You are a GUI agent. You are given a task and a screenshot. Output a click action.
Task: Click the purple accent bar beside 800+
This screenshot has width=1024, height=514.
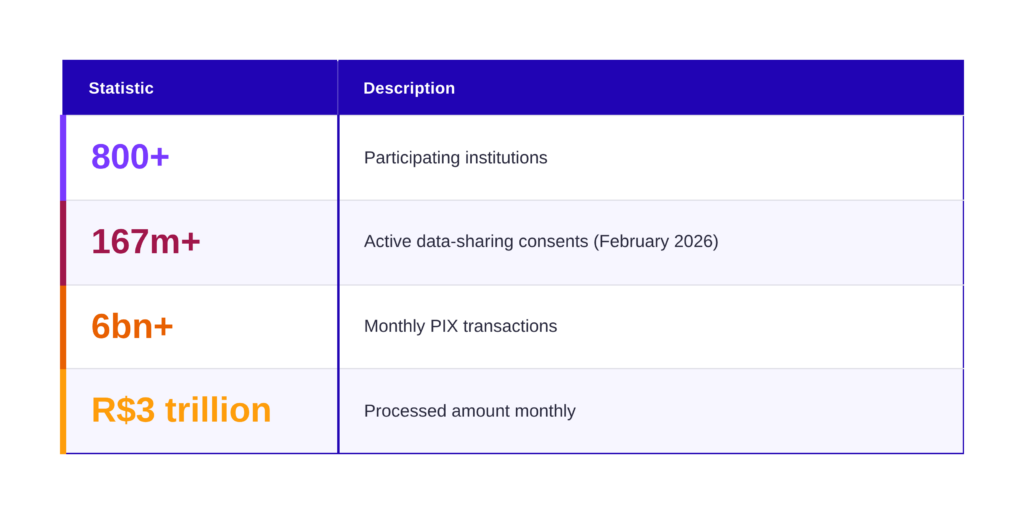tap(63, 157)
